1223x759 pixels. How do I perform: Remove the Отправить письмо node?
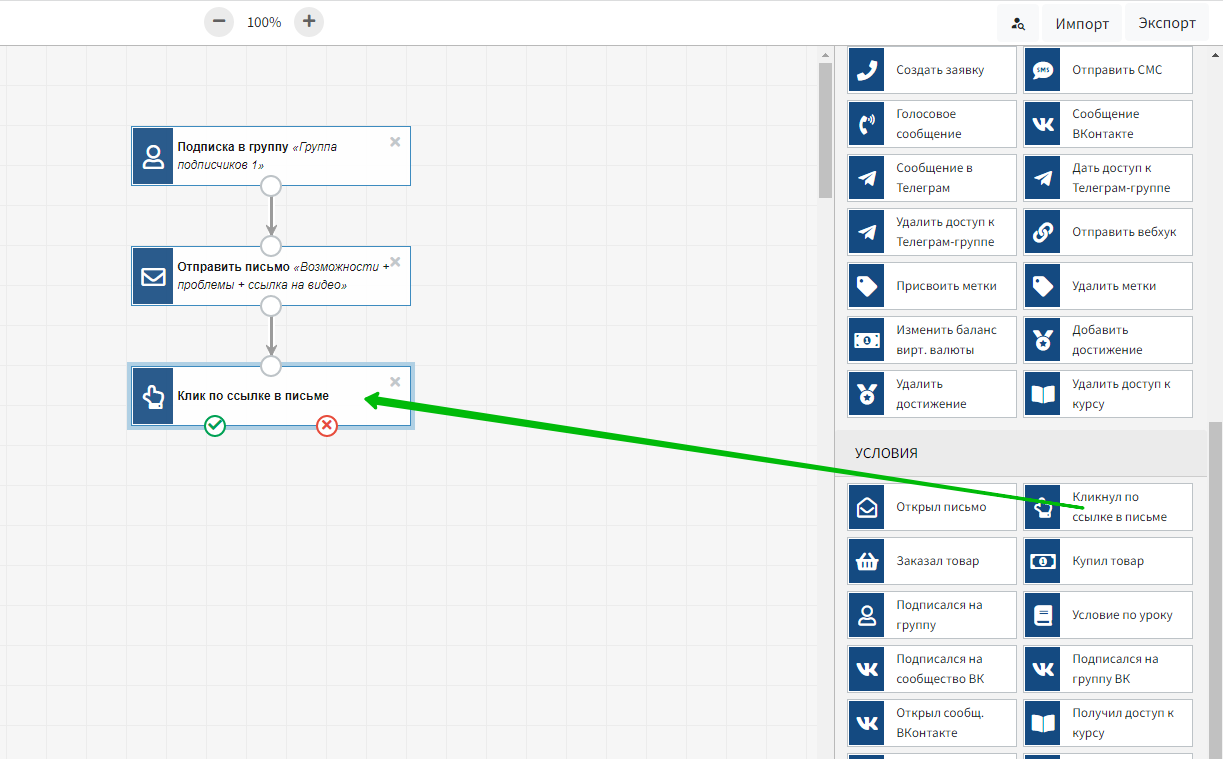coord(395,262)
